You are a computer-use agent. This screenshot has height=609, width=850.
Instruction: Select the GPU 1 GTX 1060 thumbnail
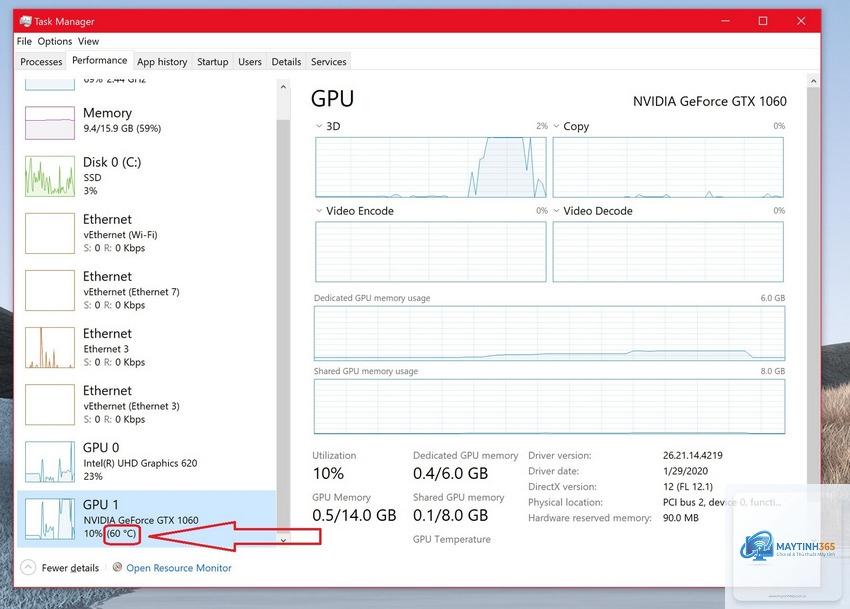[x=50, y=519]
